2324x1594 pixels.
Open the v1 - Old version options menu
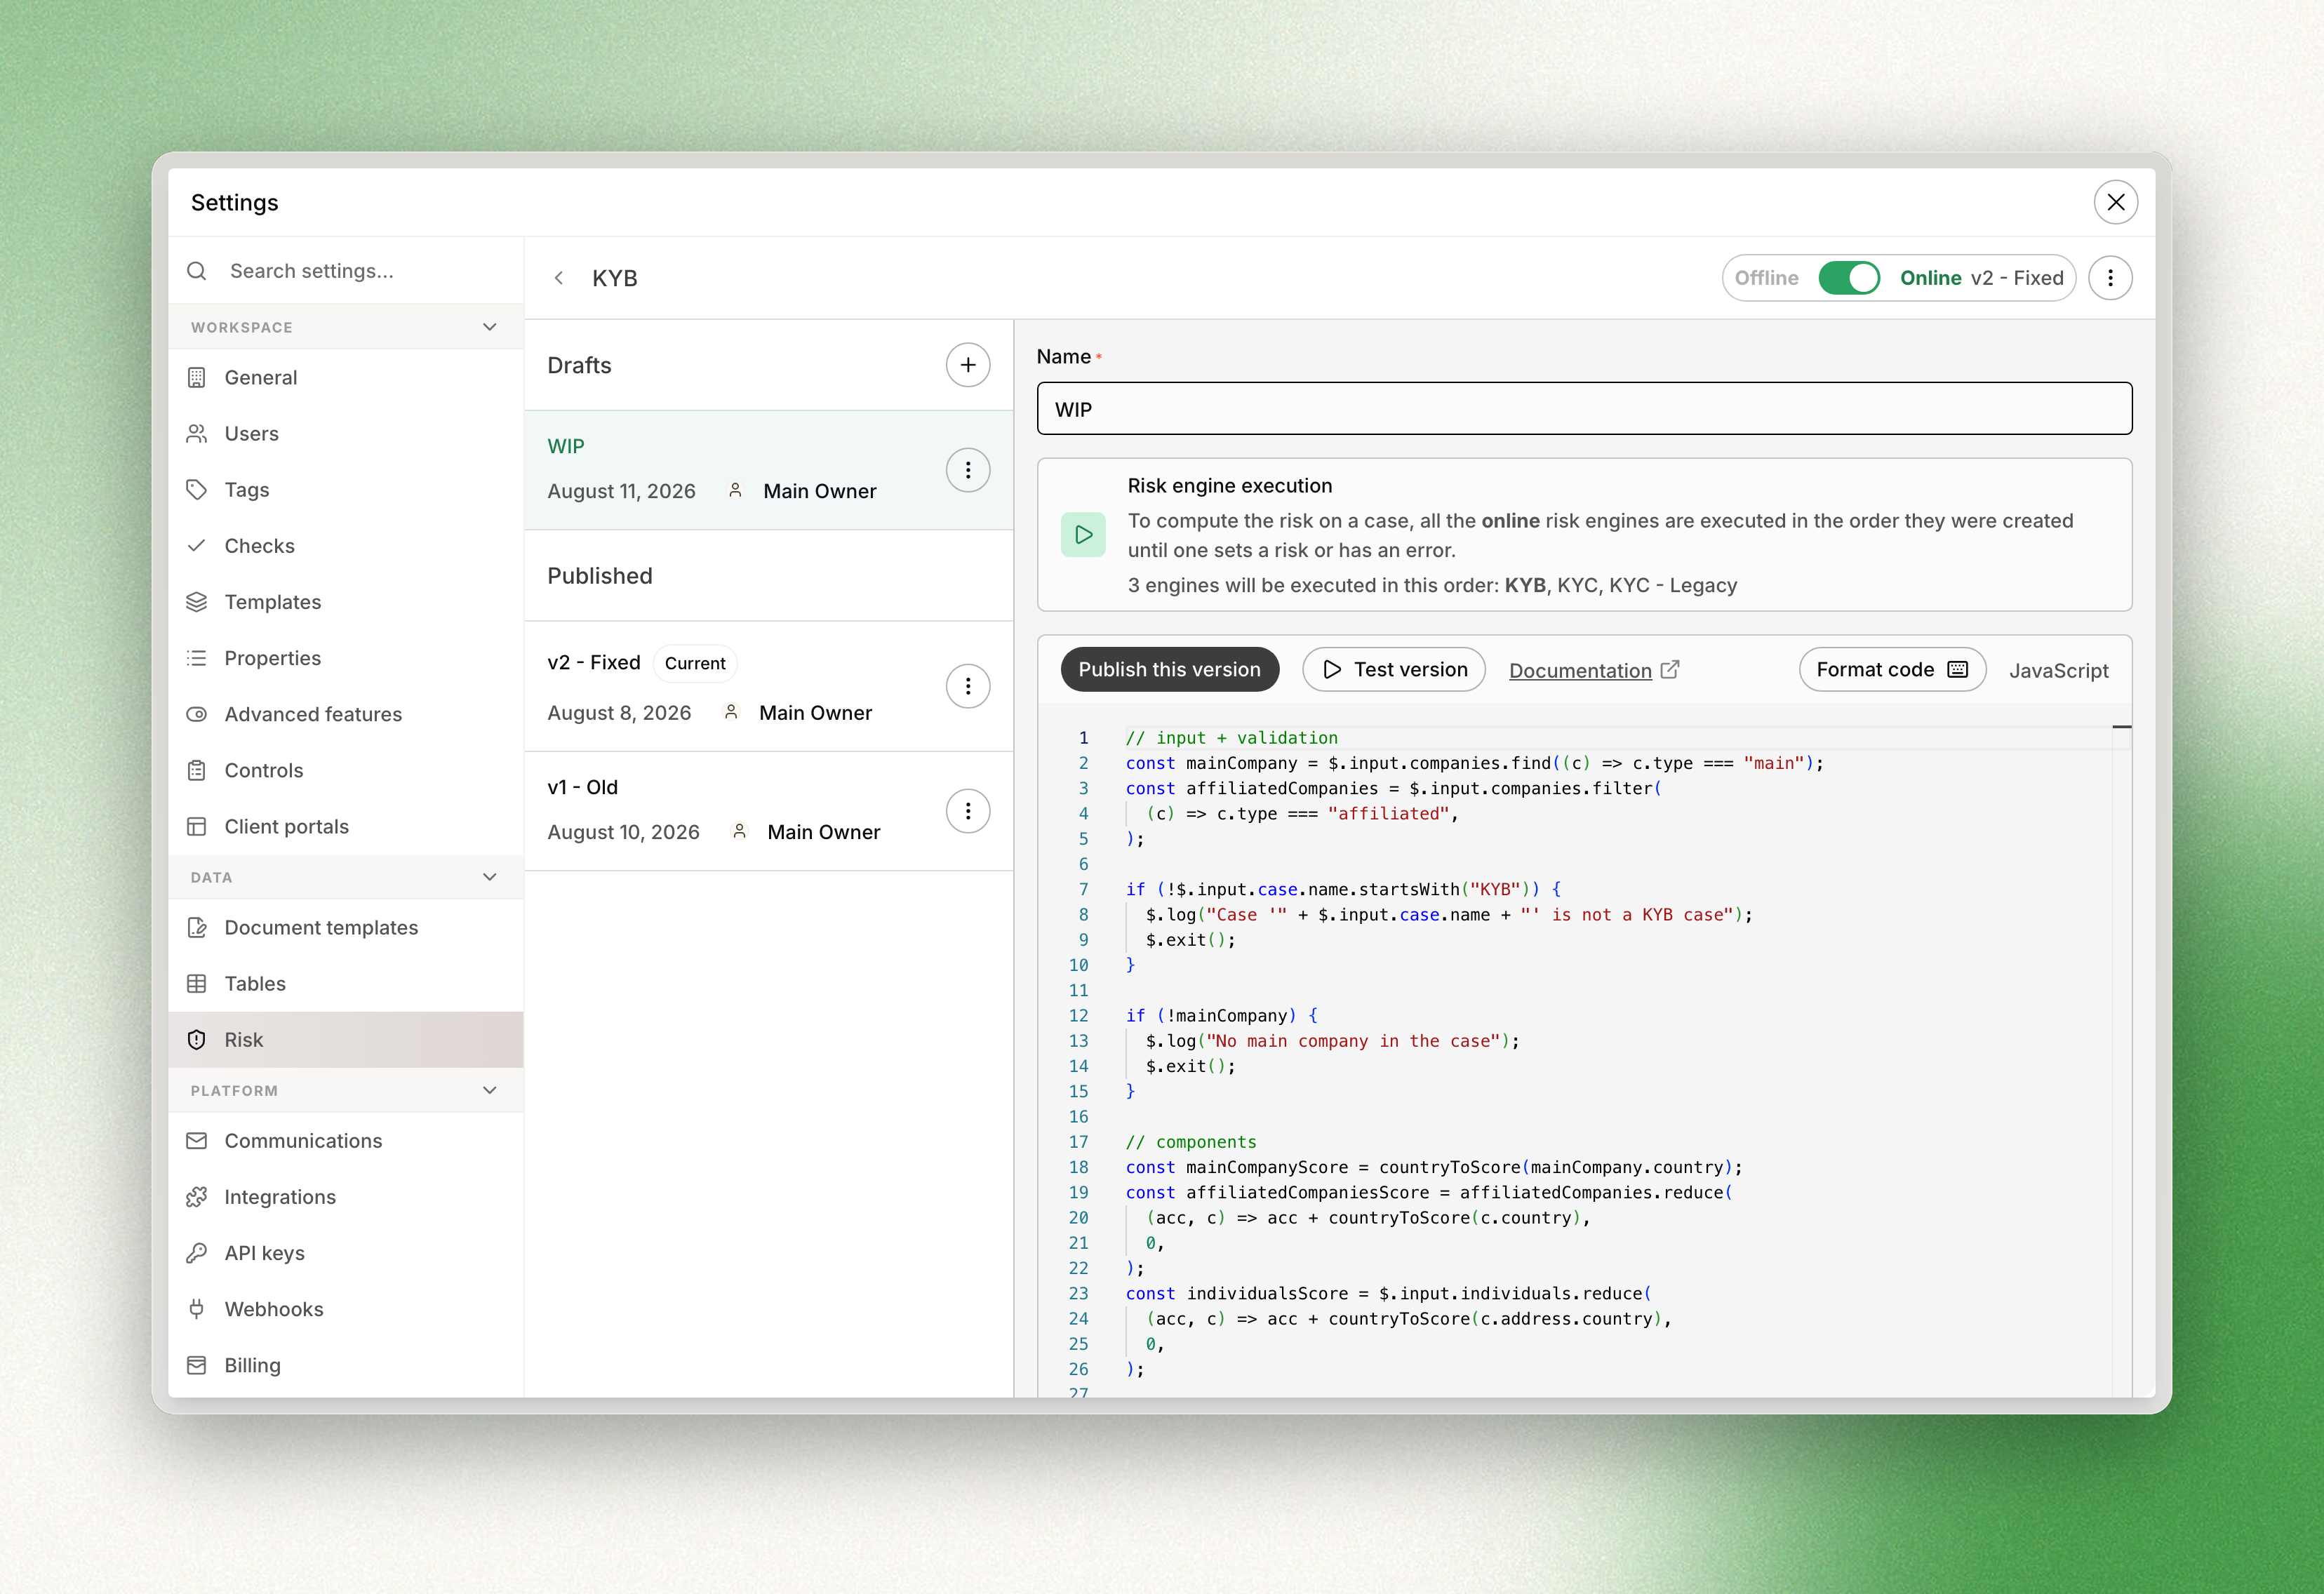point(968,811)
